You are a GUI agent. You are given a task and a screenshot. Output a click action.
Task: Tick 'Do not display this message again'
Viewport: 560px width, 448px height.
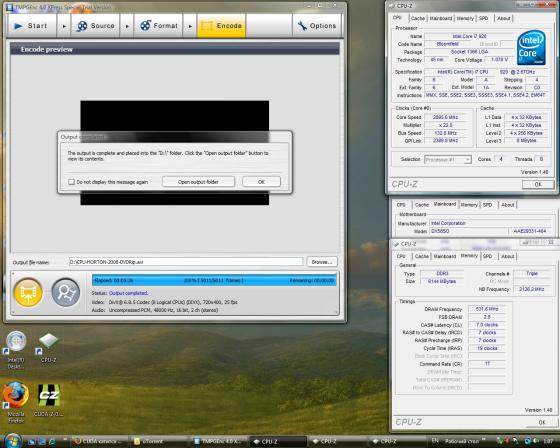pyautogui.click(x=71, y=182)
